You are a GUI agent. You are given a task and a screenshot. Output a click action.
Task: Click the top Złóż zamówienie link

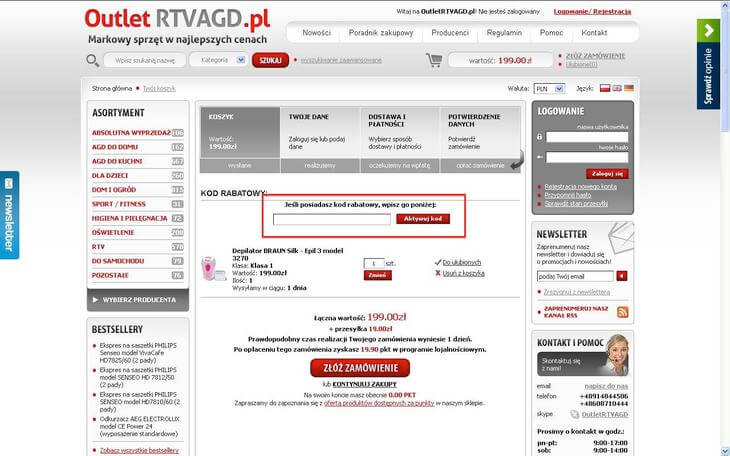click(x=595, y=56)
